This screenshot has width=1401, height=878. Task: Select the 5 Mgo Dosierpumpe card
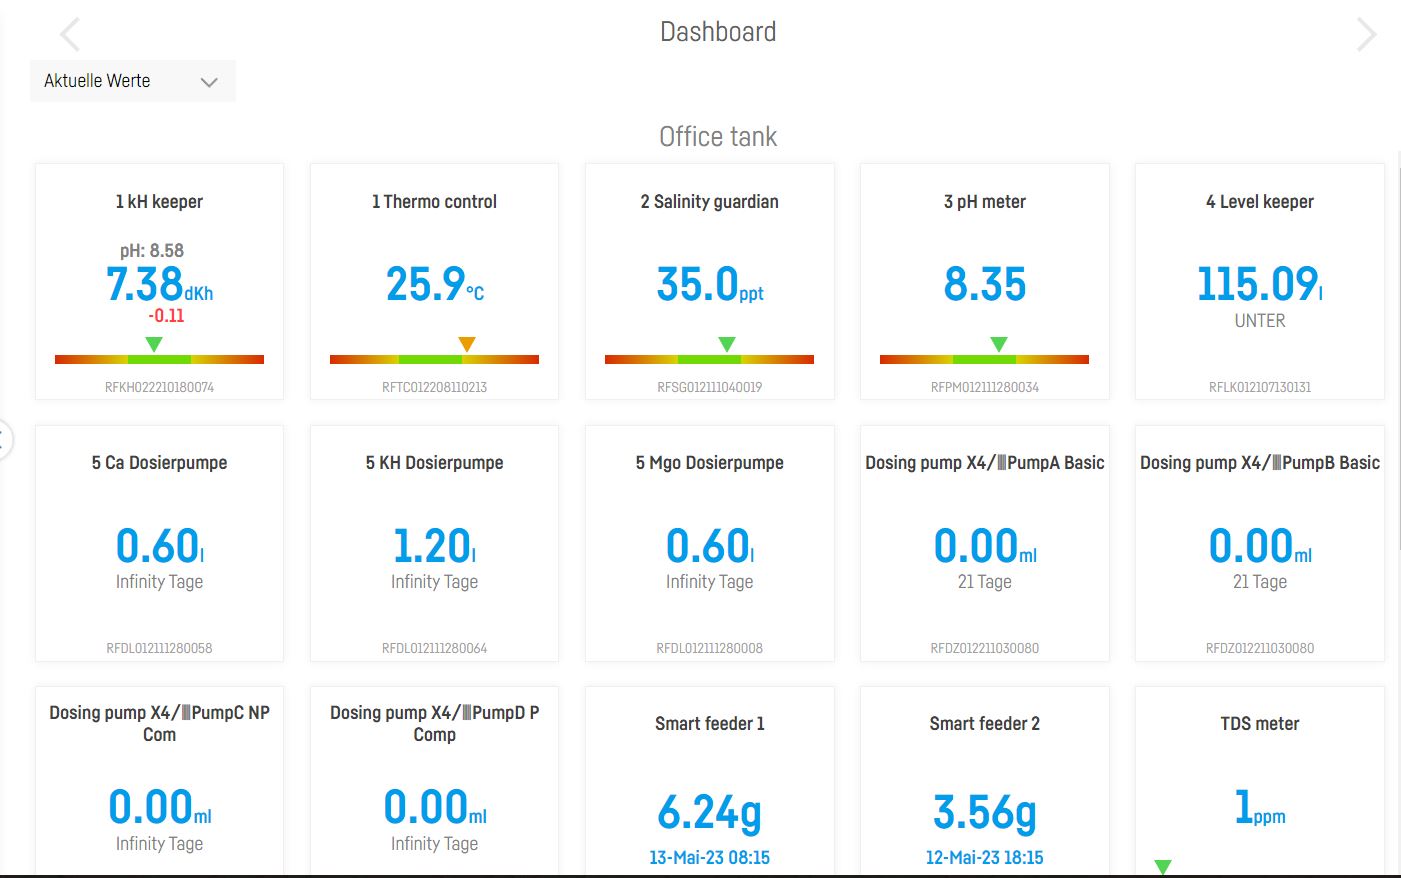(709, 543)
